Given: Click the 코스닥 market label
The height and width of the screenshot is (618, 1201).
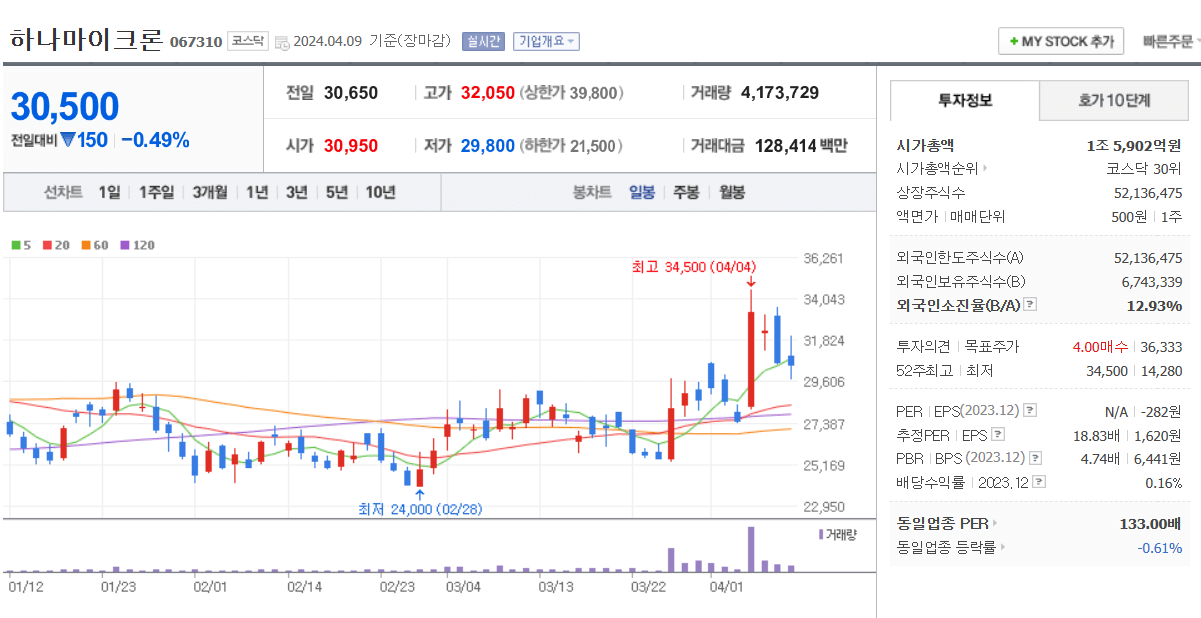Looking at the screenshot, I should (248, 41).
